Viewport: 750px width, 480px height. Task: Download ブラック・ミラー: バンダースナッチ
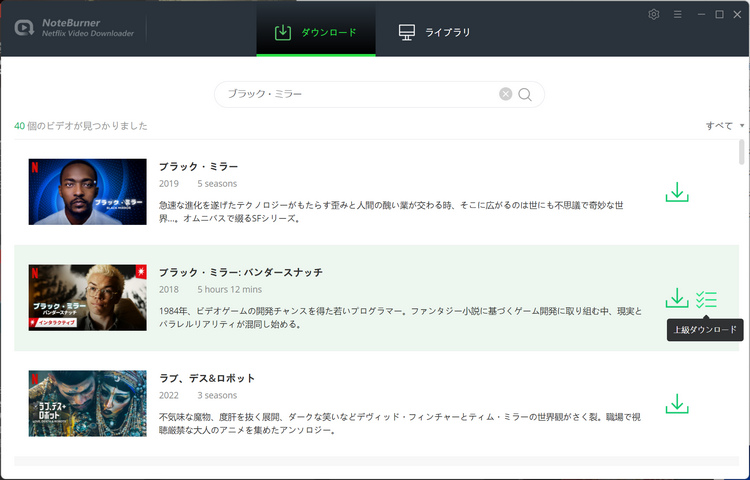(677, 298)
